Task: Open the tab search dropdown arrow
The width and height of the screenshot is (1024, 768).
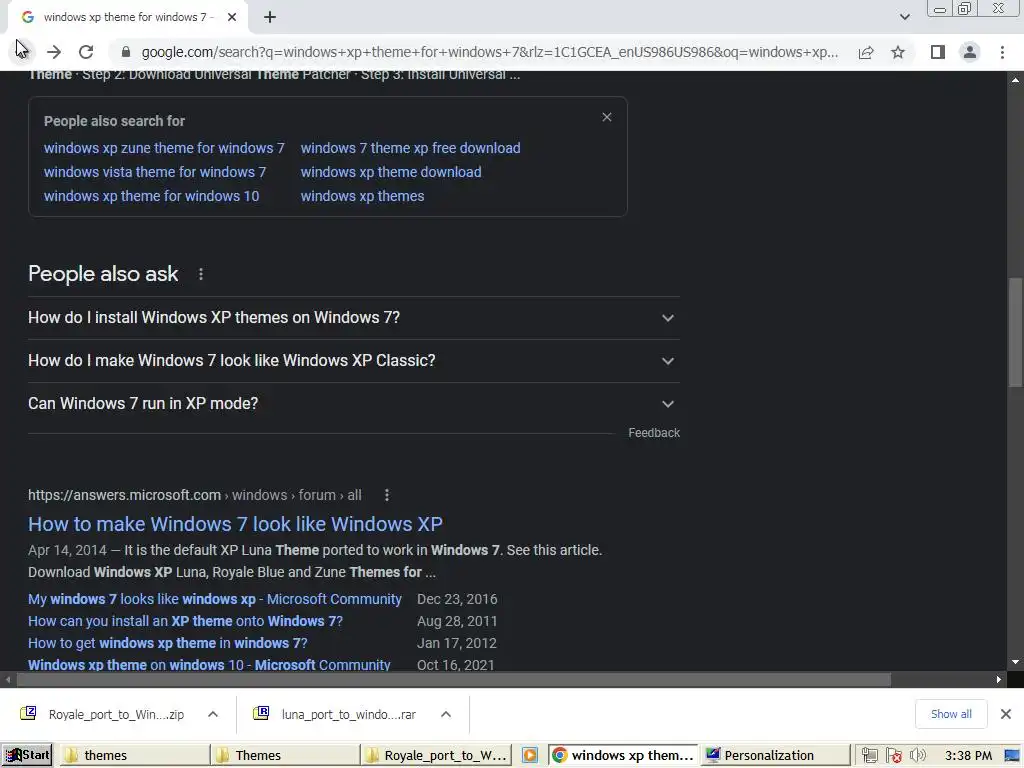Action: pyautogui.click(x=904, y=17)
